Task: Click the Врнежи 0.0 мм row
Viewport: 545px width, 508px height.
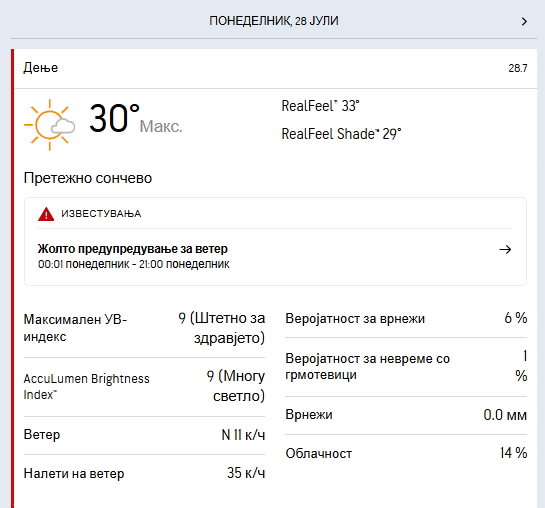Action: pyautogui.click(x=406, y=415)
